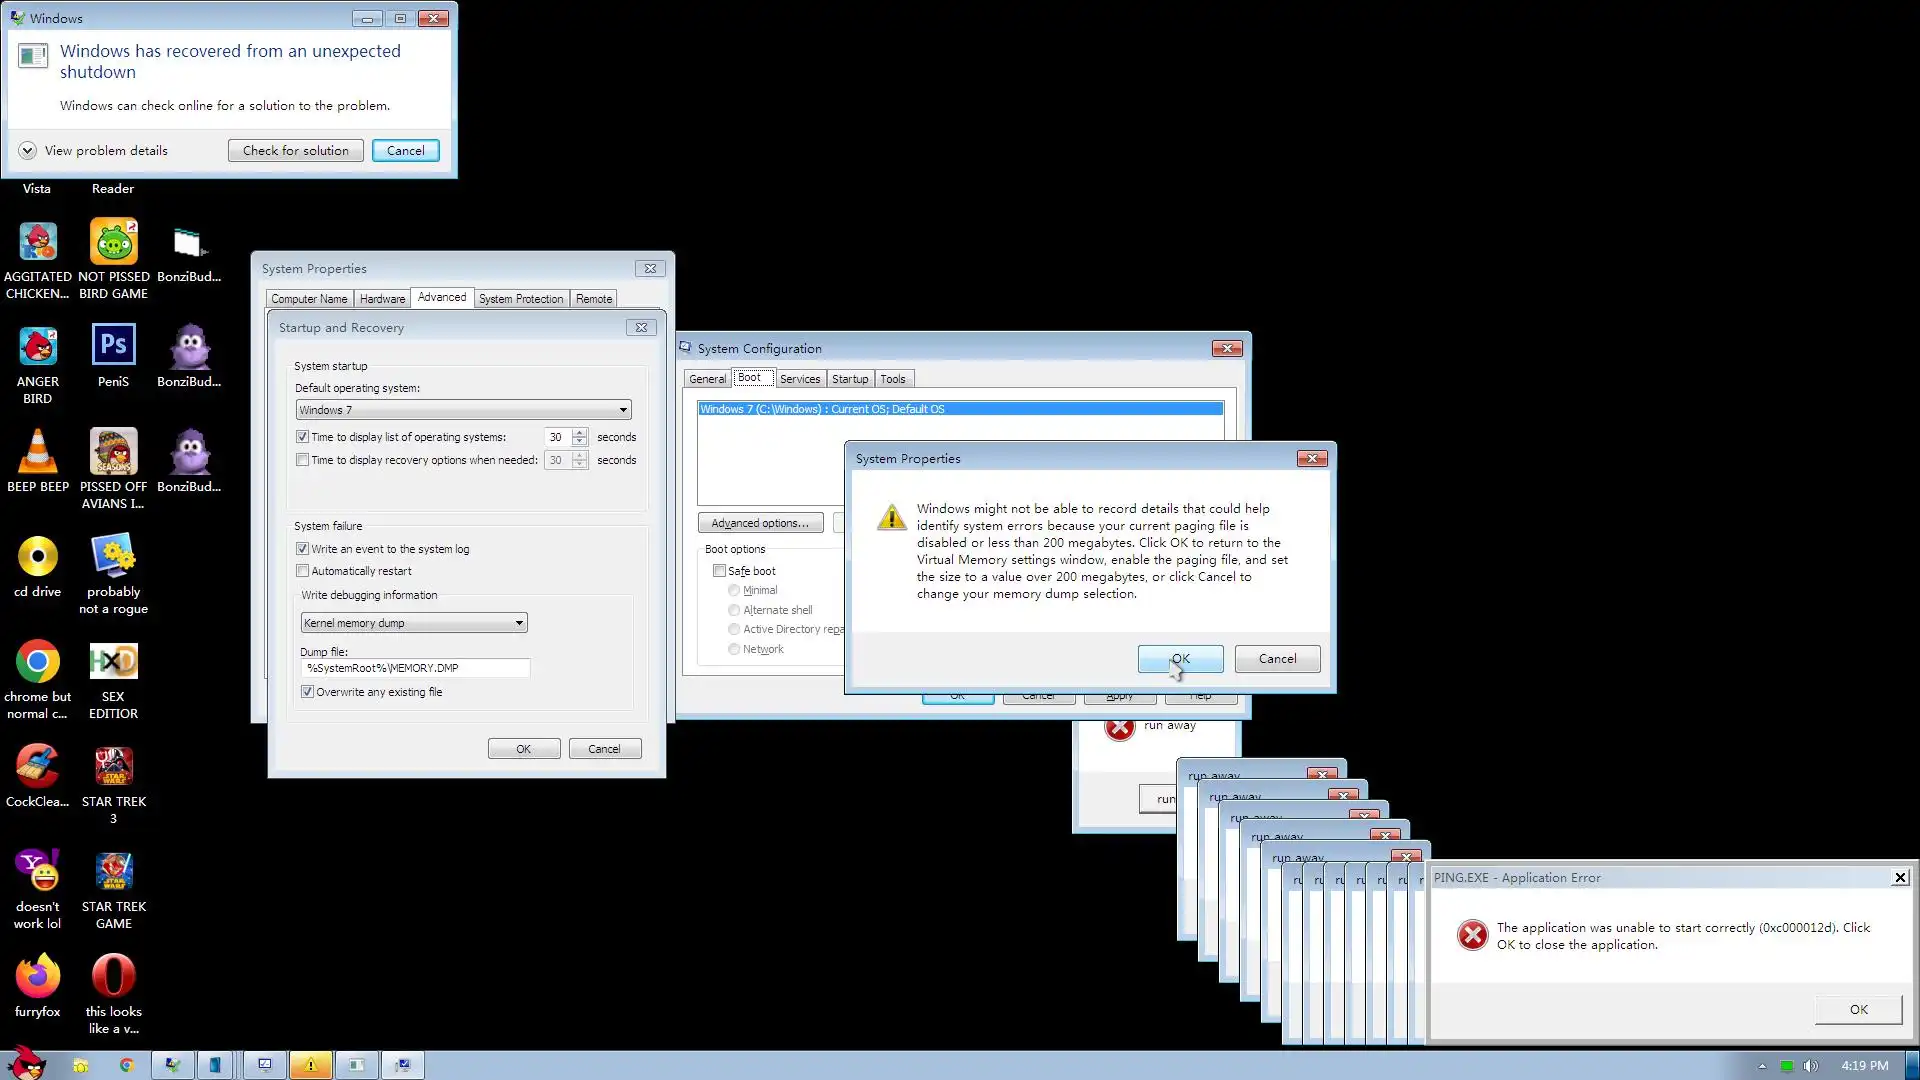Image resolution: width=1920 pixels, height=1080 pixels.
Task: Open the Photoshop PeniS desktop icon
Action: (113, 346)
